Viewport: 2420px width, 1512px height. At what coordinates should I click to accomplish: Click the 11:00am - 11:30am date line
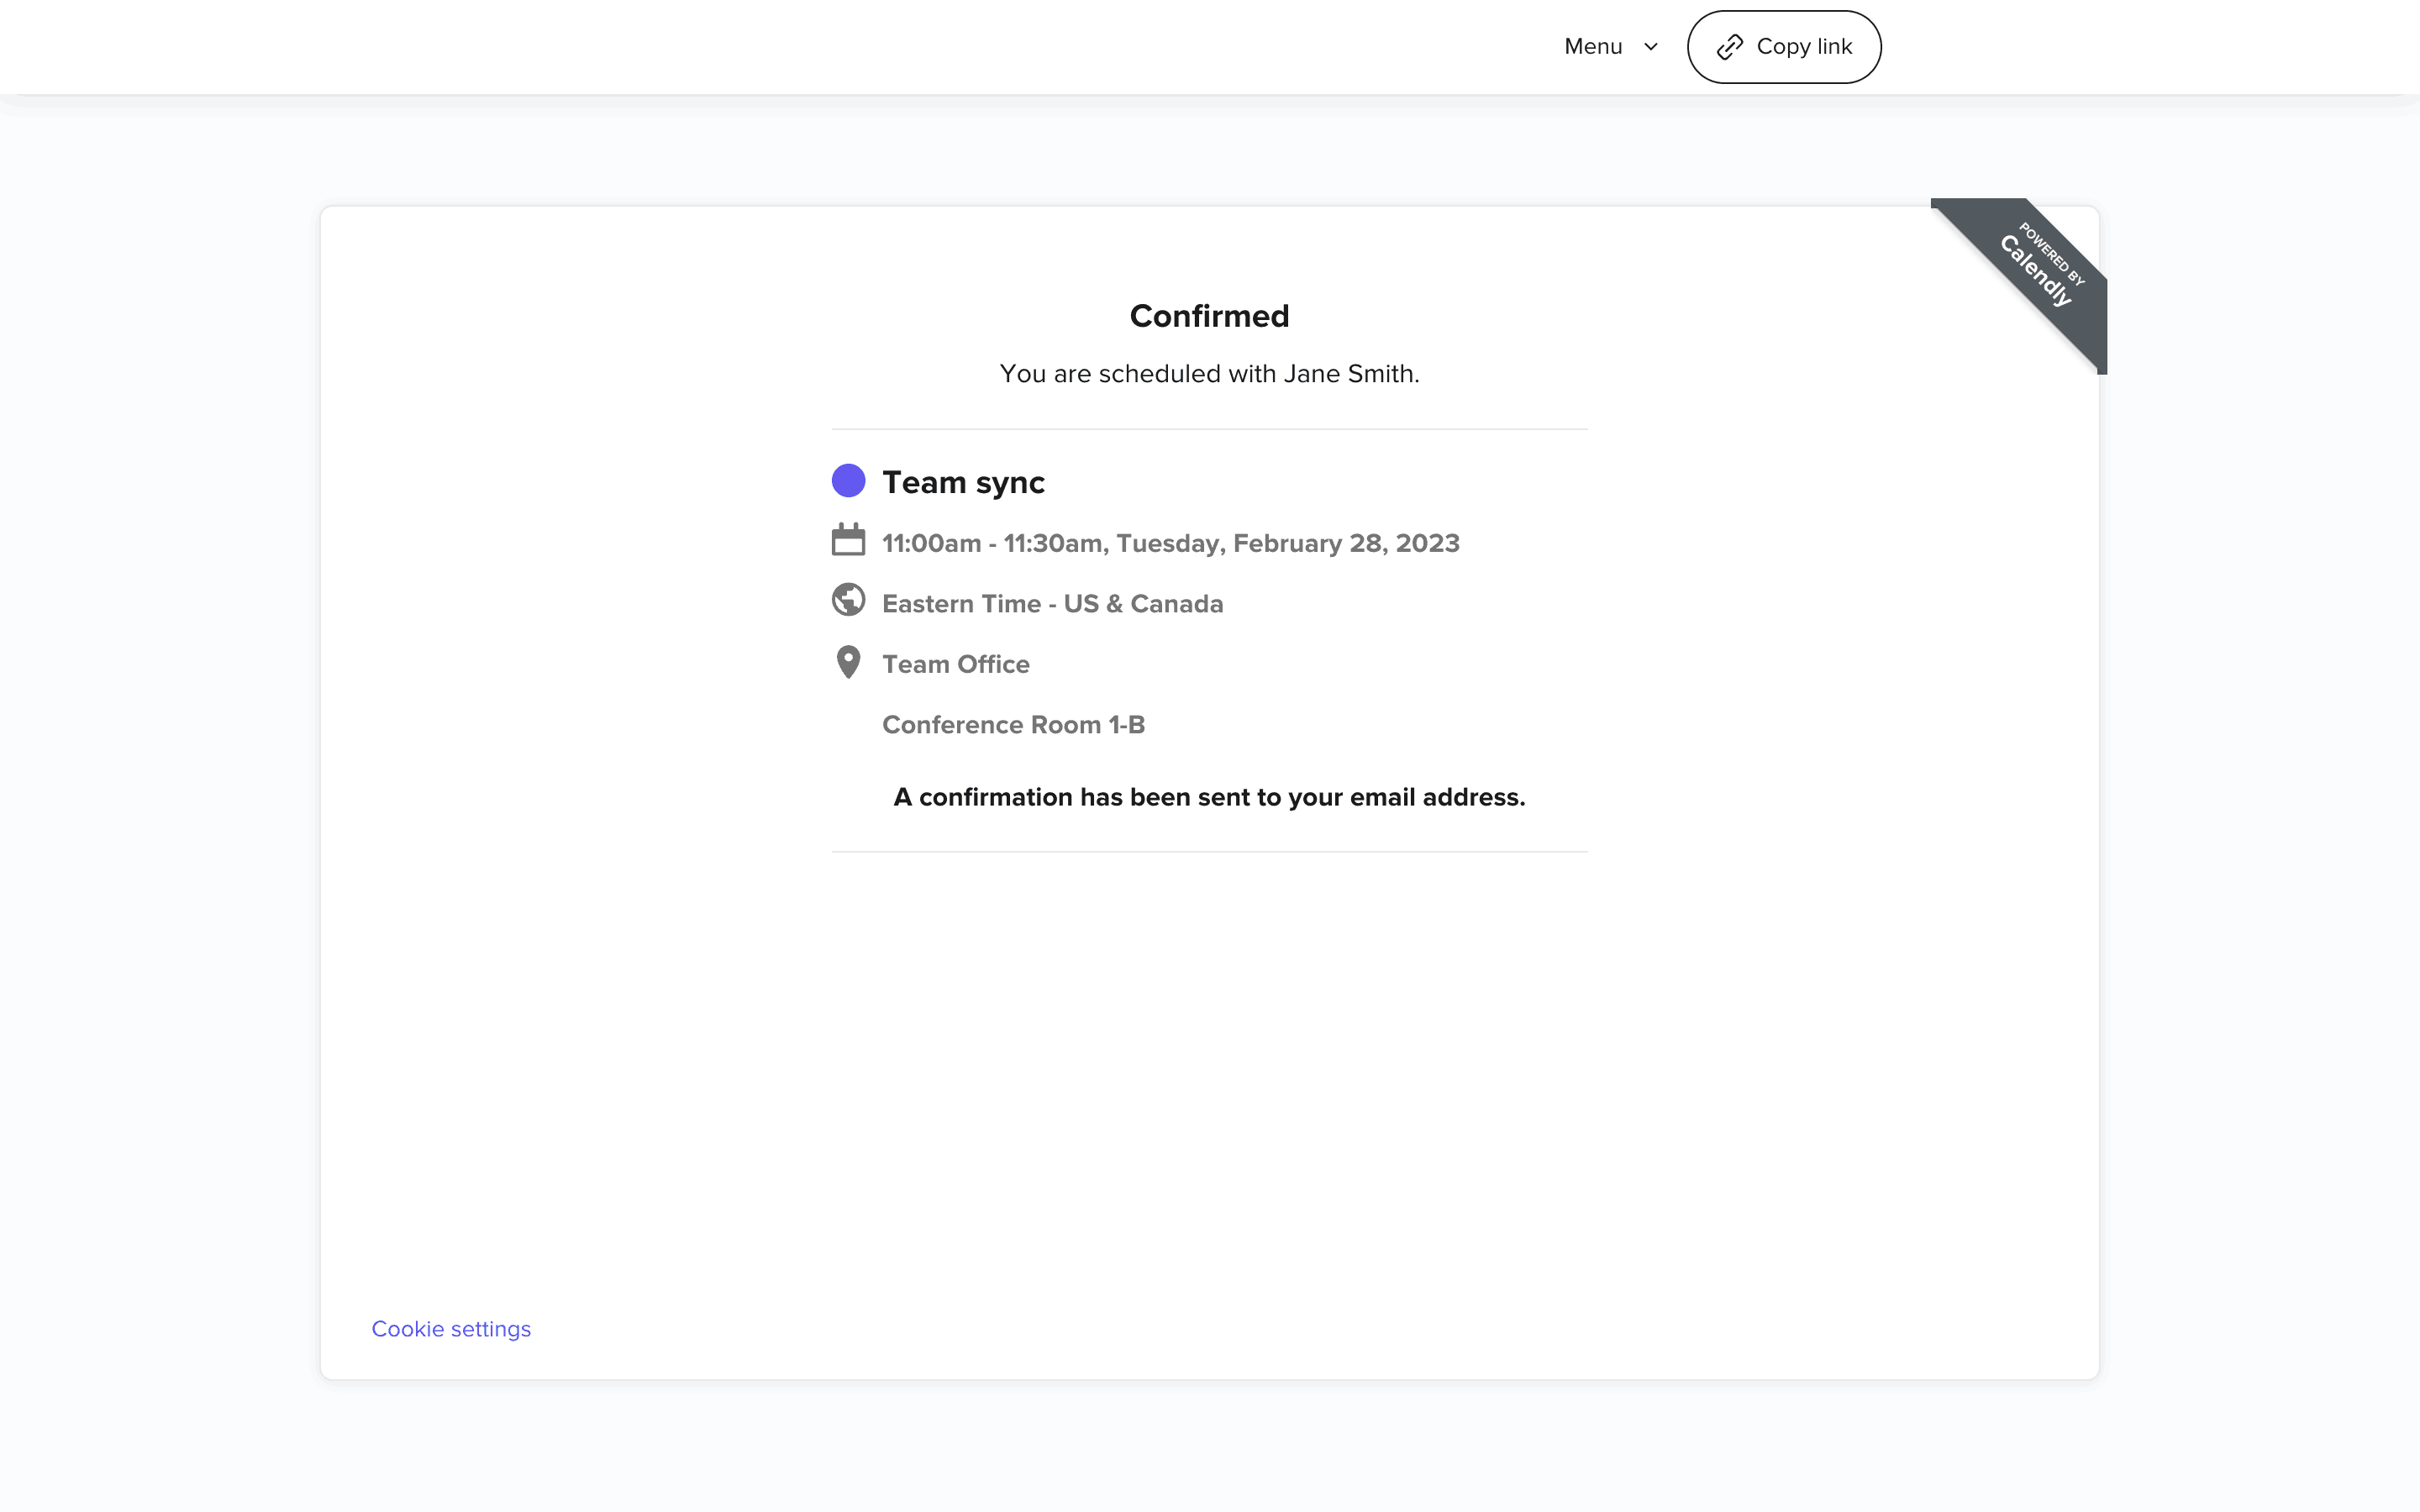pyautogui.click(x=1170, y=544)
